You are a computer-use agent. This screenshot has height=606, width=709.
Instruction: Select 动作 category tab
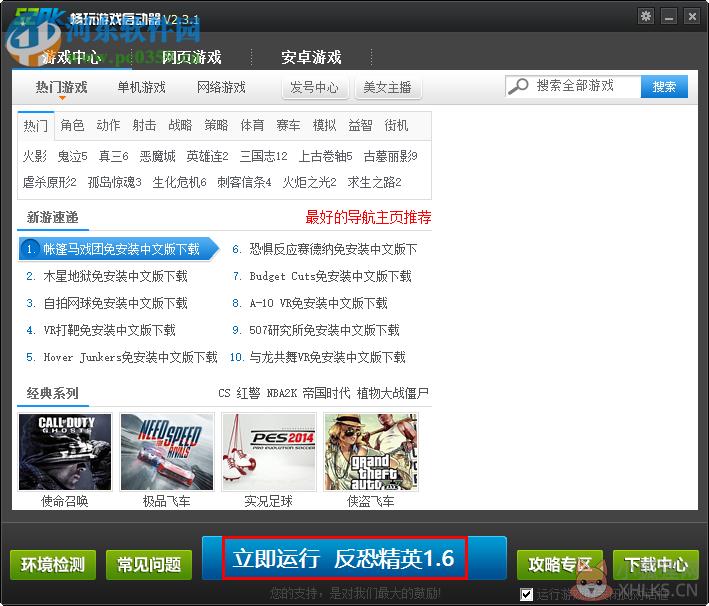109,125
